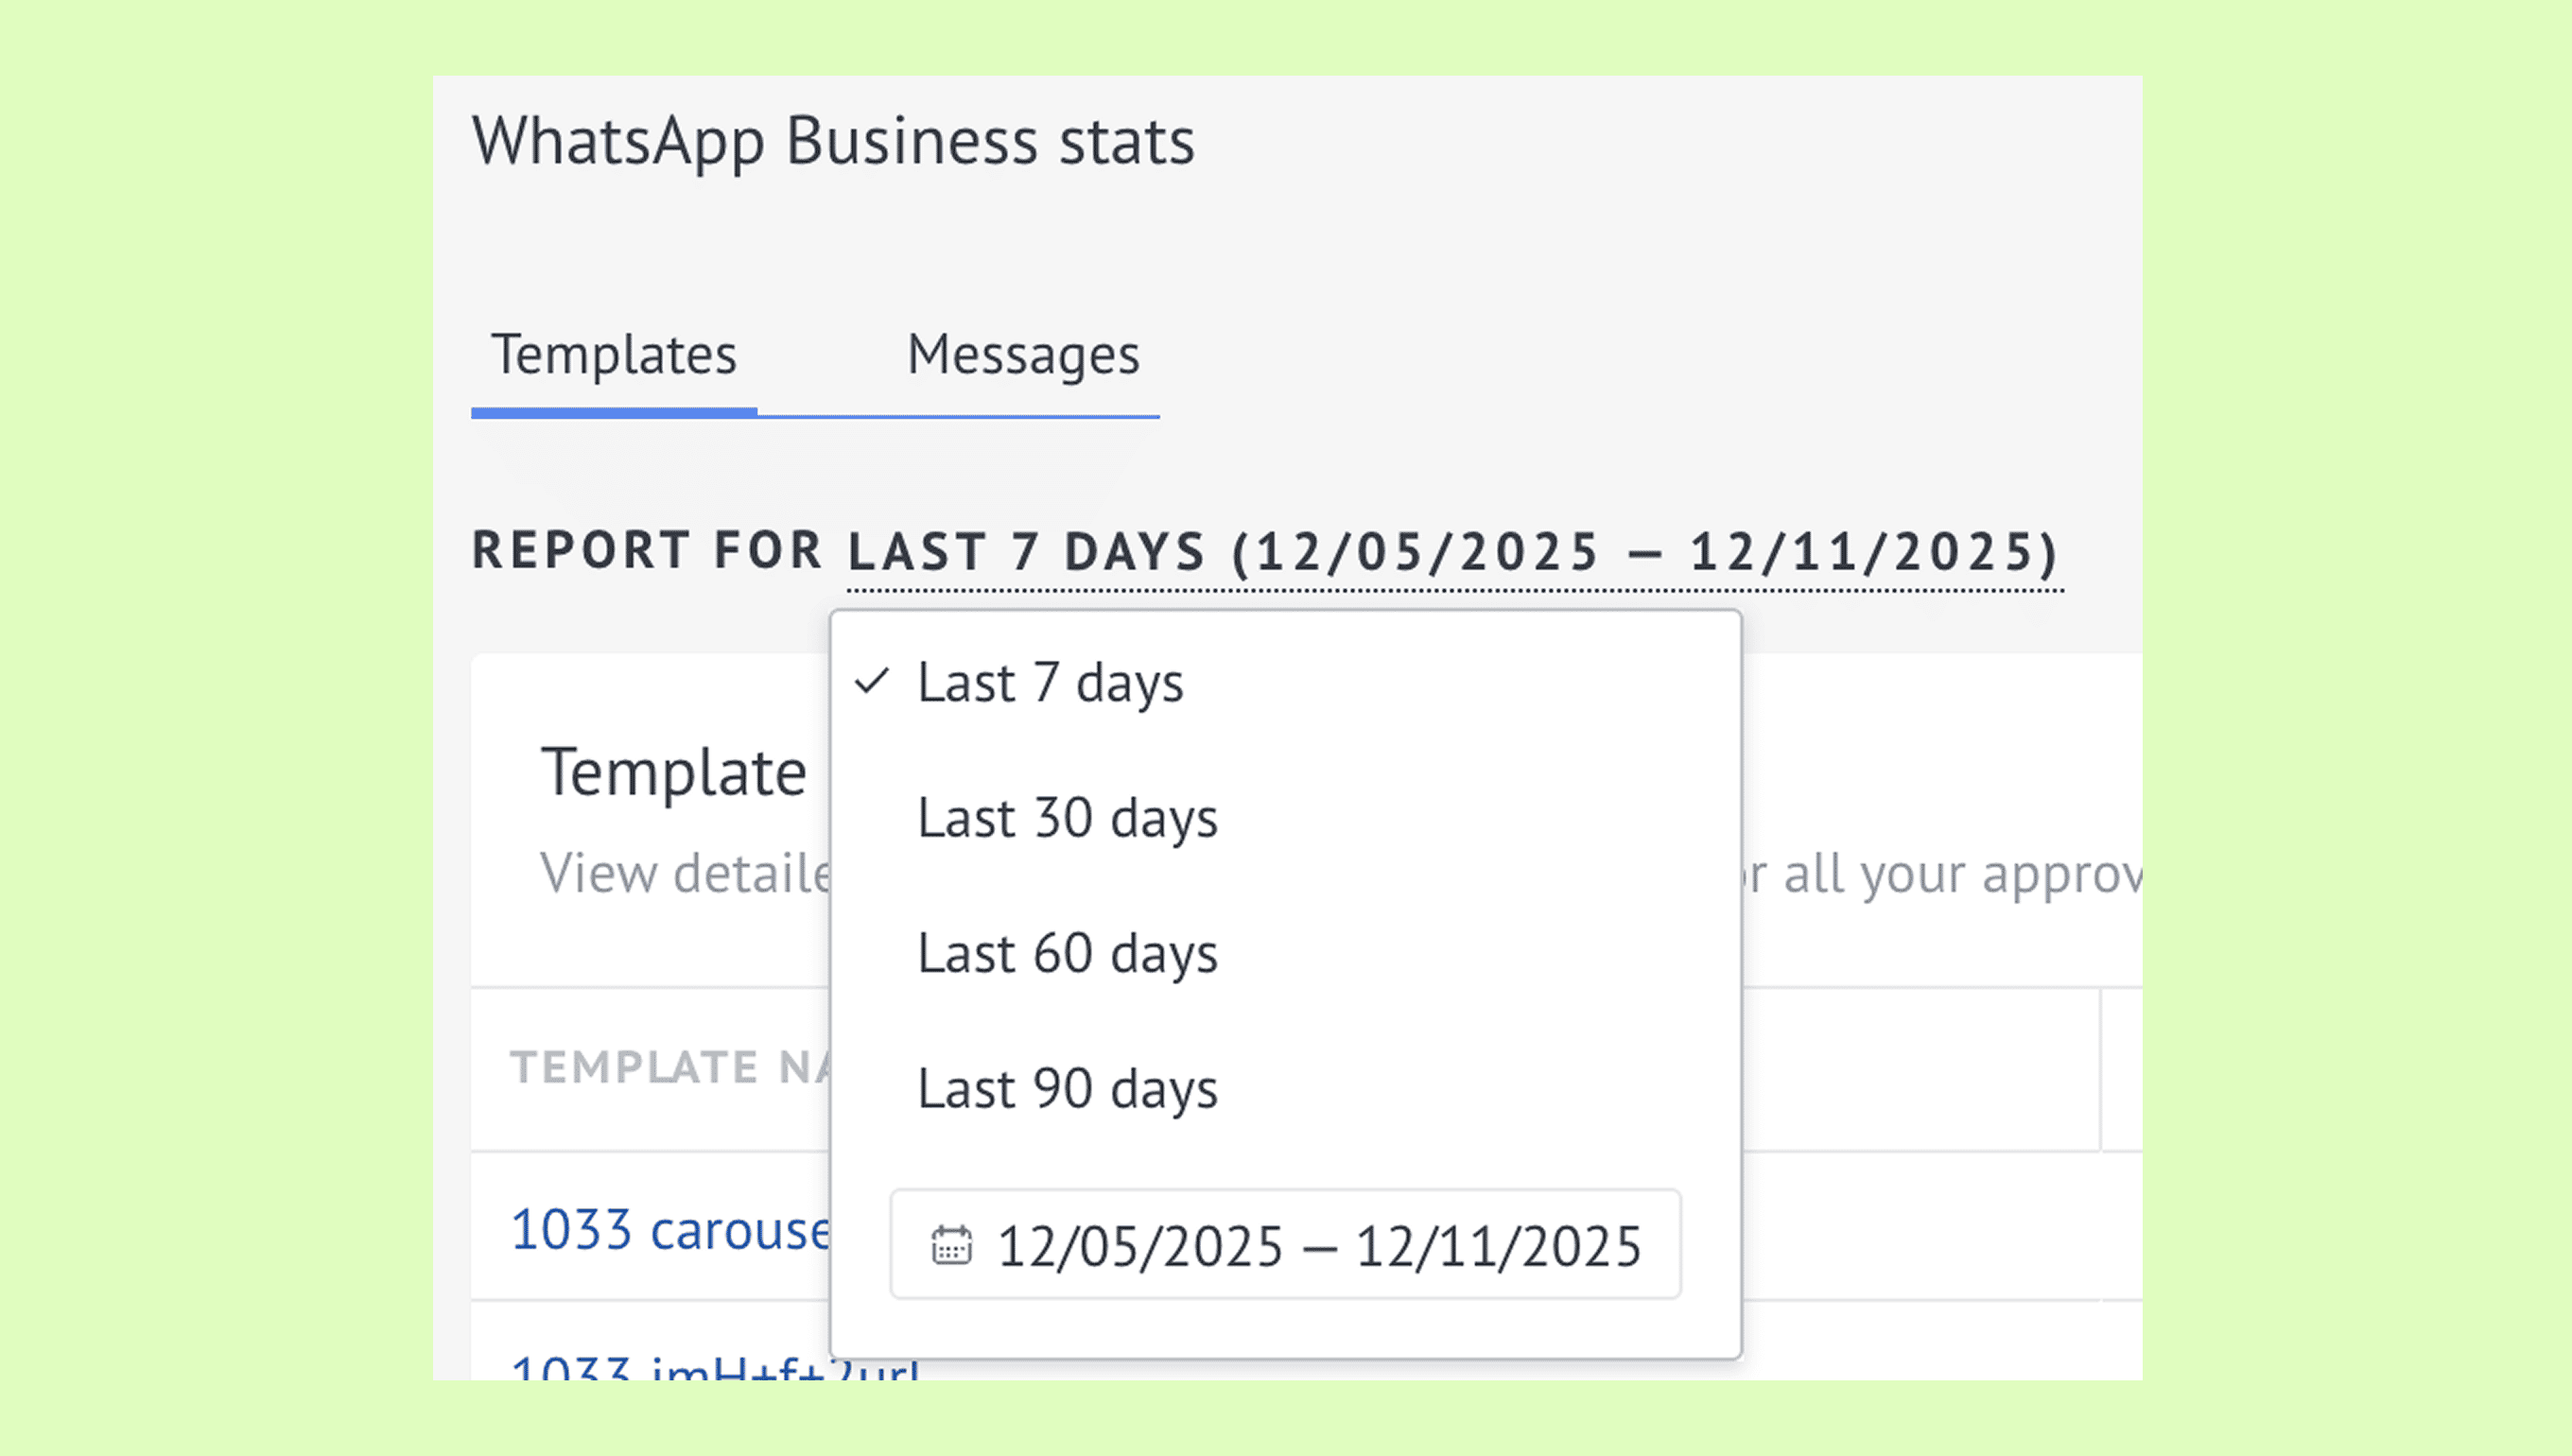Screen dimensions: 2572x1456
Task: Select Last 90 days reporting period
Action: [1067, 1088]
